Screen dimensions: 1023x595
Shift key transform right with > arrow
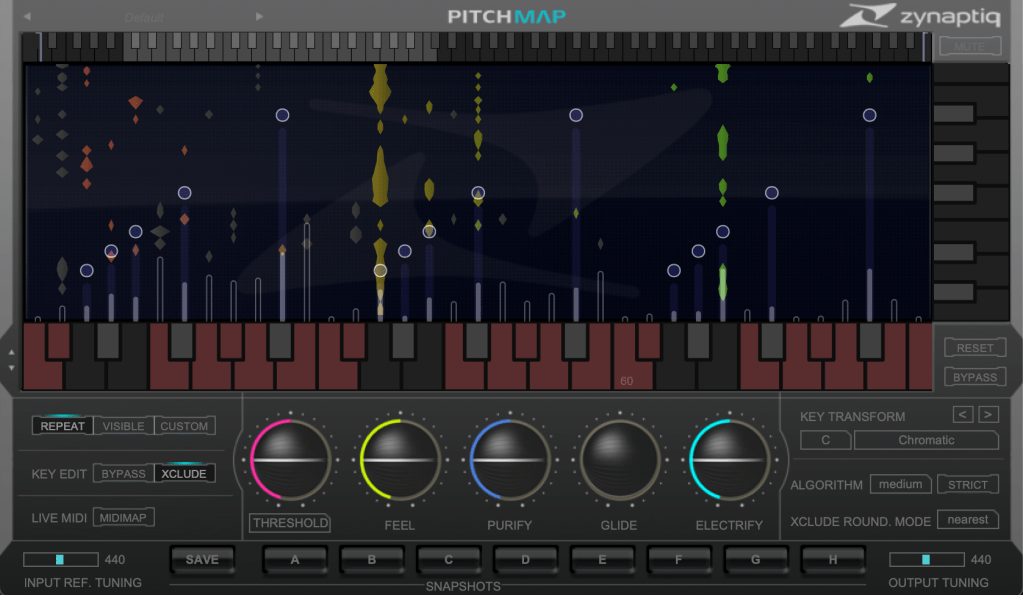click(x=987, y=415)
